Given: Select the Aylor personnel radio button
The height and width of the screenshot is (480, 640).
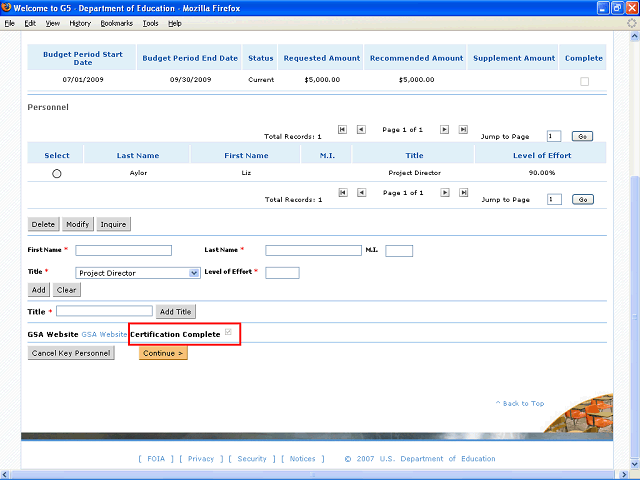Looking at the screenshot, I should tap(57, 173).
